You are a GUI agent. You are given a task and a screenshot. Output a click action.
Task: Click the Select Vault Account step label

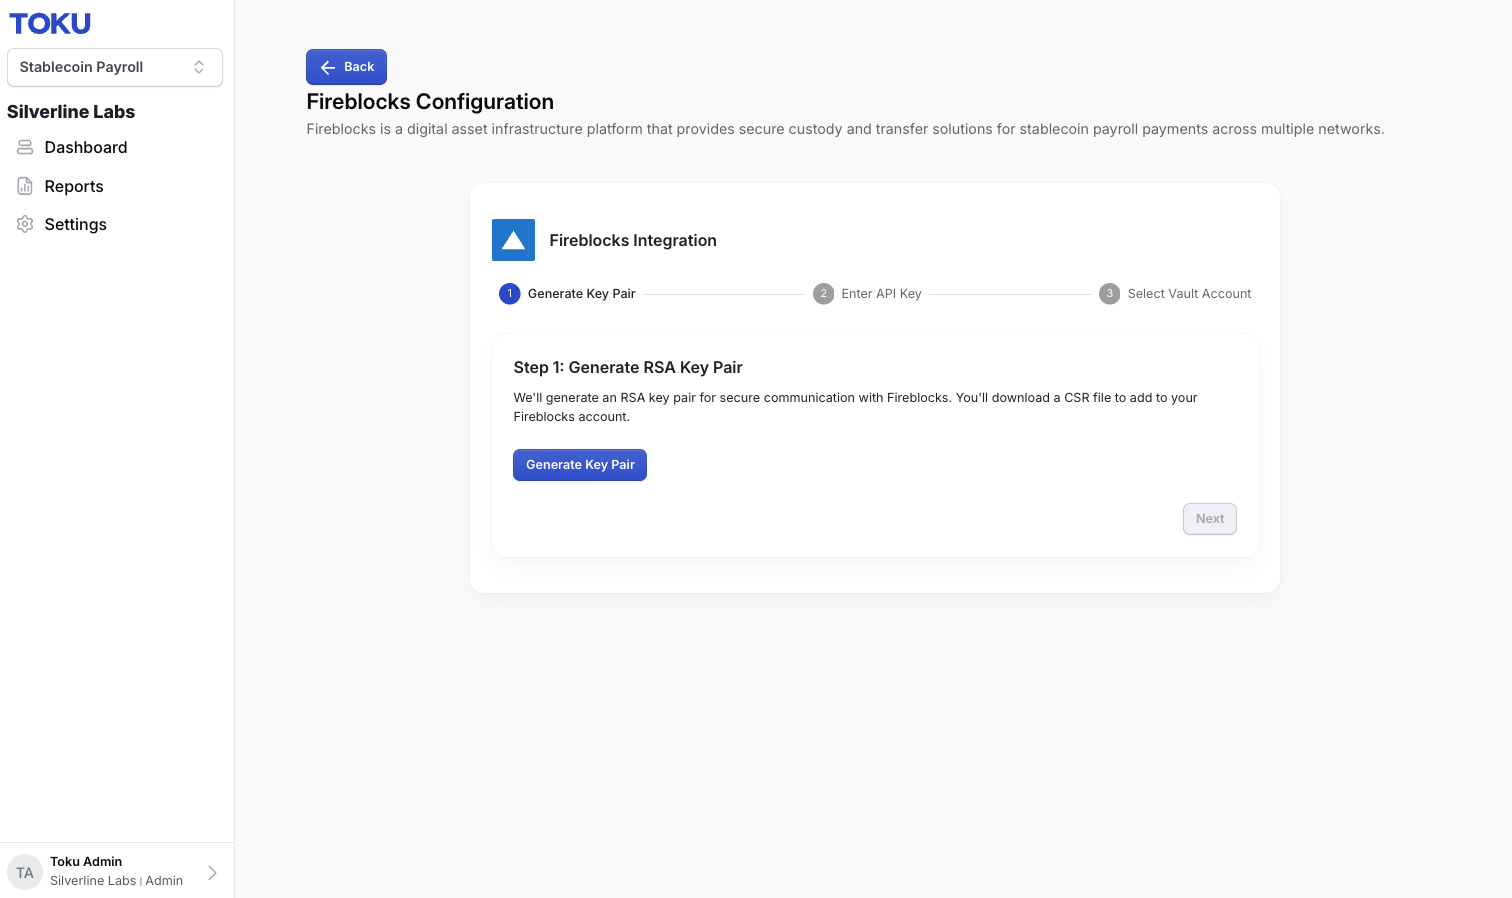[x=1189, y=294]
